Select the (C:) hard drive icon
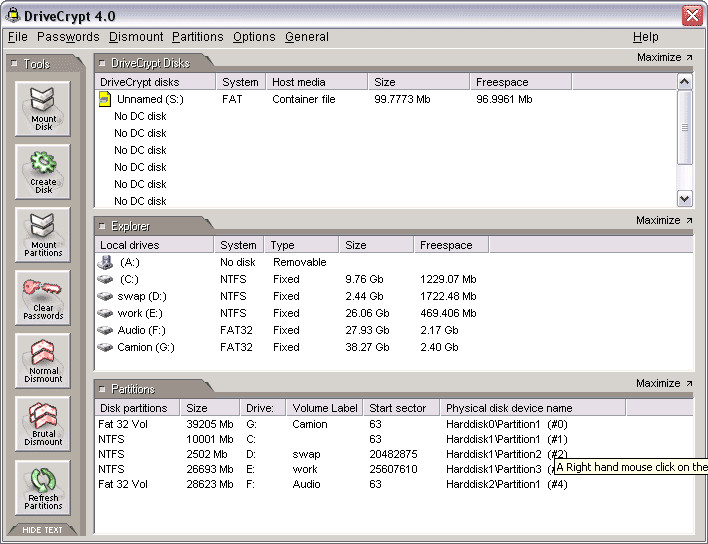 [x=105, y=279]
